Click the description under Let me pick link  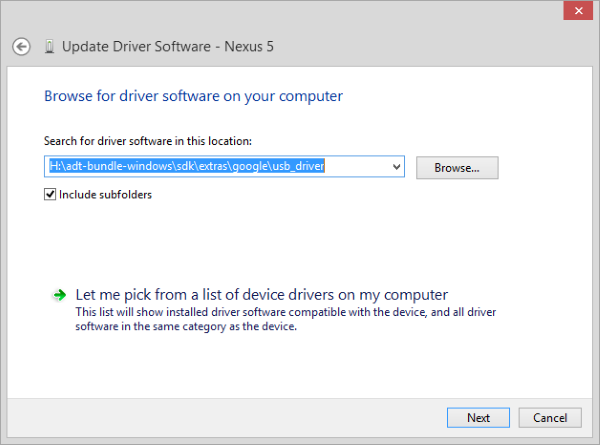[x=285, y=319]
